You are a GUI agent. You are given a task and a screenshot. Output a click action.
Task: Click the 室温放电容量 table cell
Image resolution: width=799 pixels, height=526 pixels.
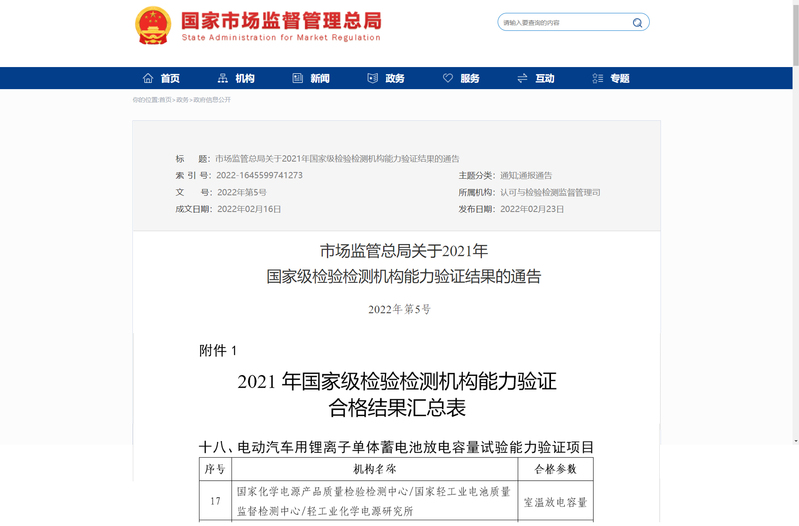pos(555,501)
